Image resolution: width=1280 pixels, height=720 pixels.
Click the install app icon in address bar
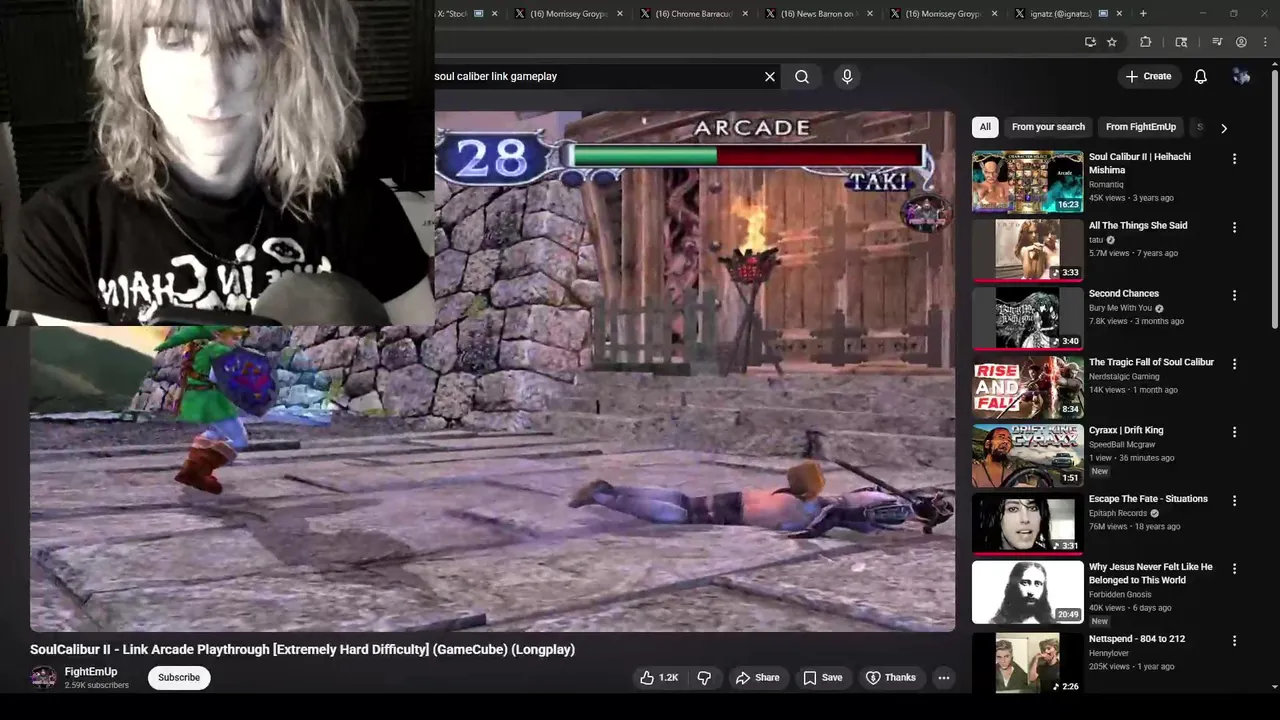(1090, 42)
